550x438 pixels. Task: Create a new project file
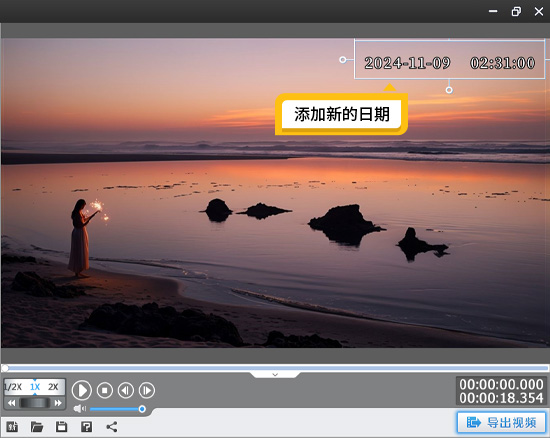pos(12,427)
